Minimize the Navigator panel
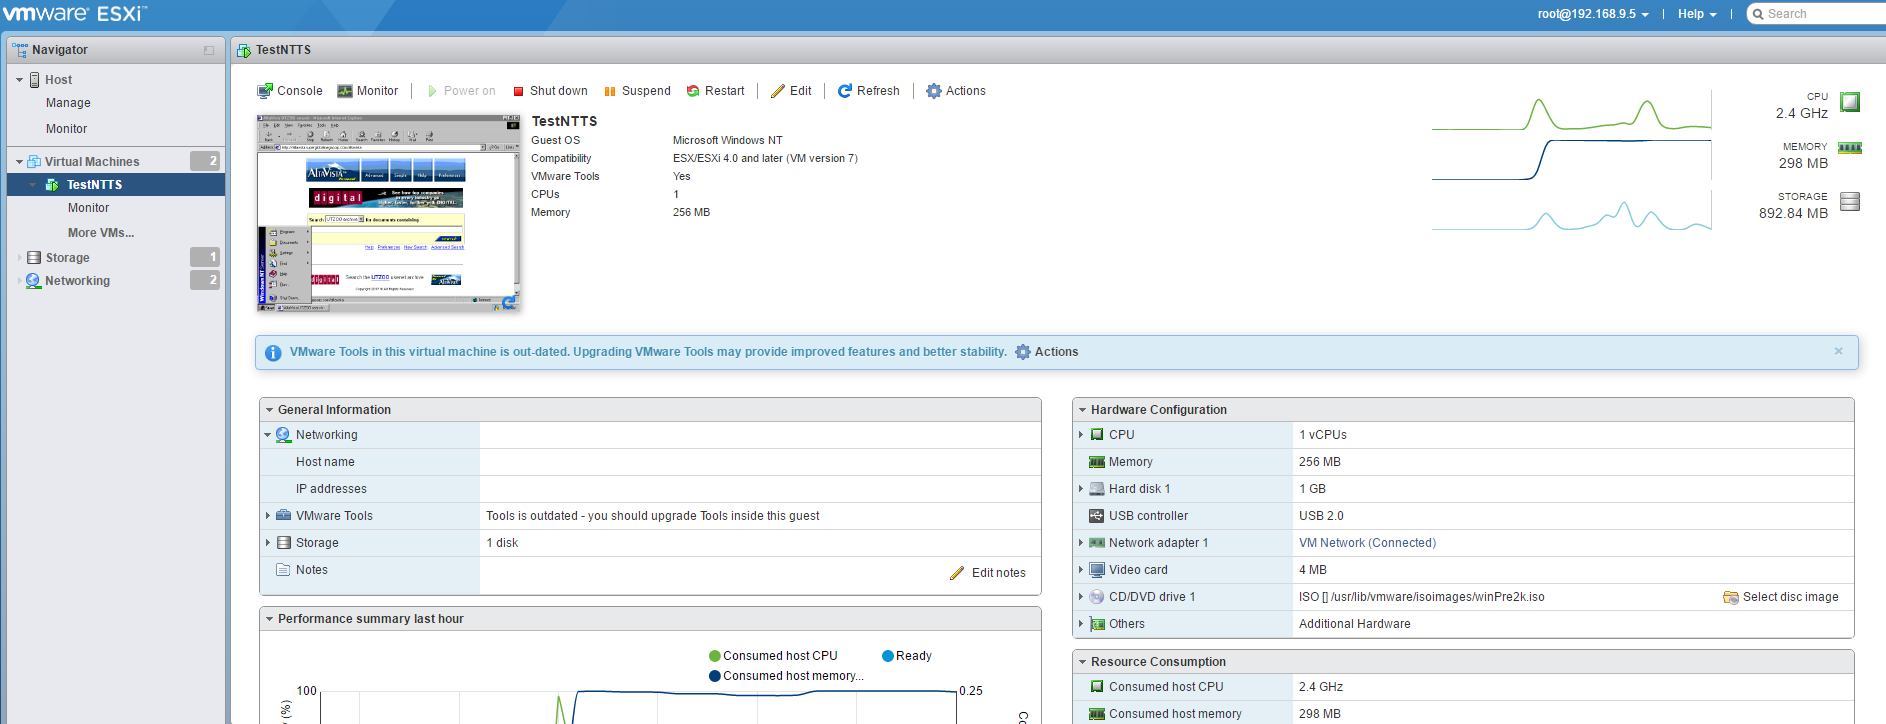1886x724 pixels. [x=209, y=50]
